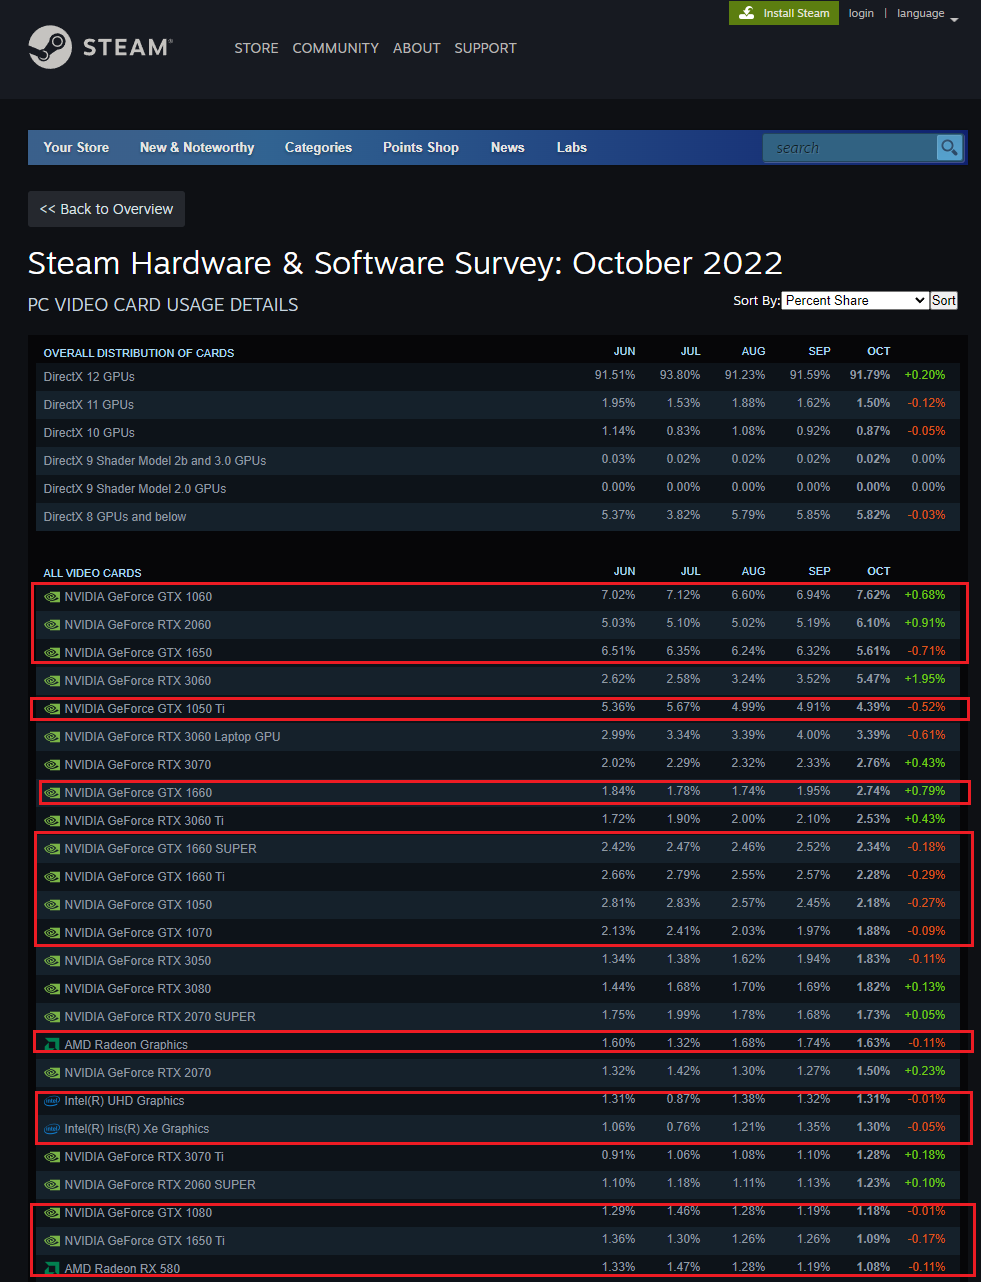The height and width of the screenshot is (1282, 981).
Task: Click DirectX 8 GPUs and below label
Action: click(x=115, y=517)
